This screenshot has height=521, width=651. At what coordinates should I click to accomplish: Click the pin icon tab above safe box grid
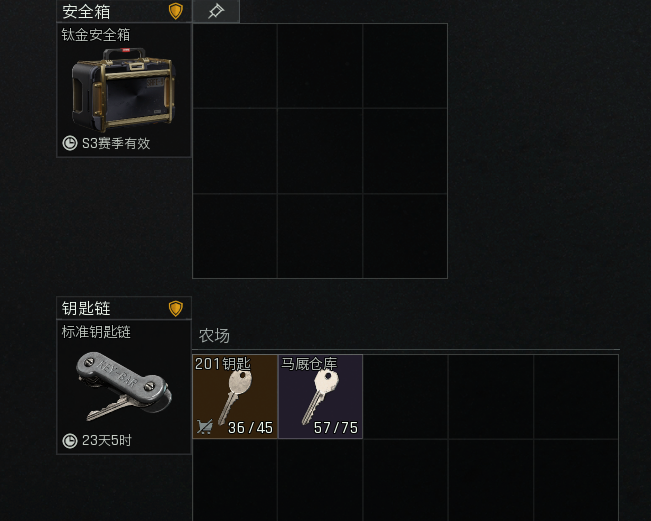[216, 11]
